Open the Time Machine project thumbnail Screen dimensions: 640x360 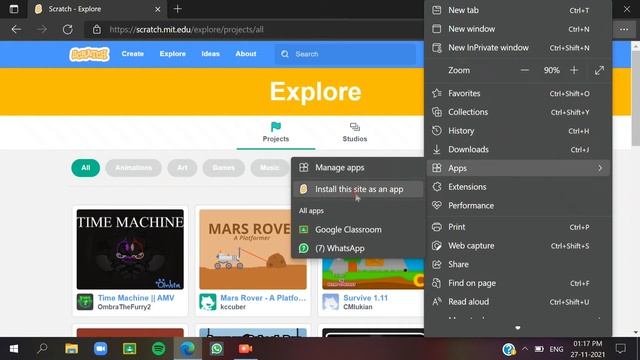(130, 249)
